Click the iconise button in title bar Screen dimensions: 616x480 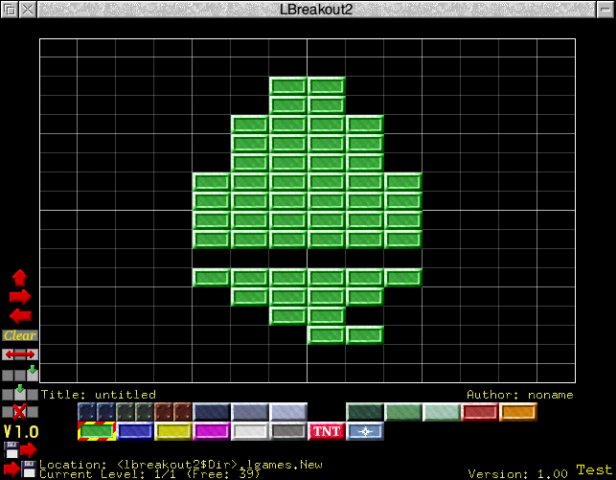(x=605, y=9)
